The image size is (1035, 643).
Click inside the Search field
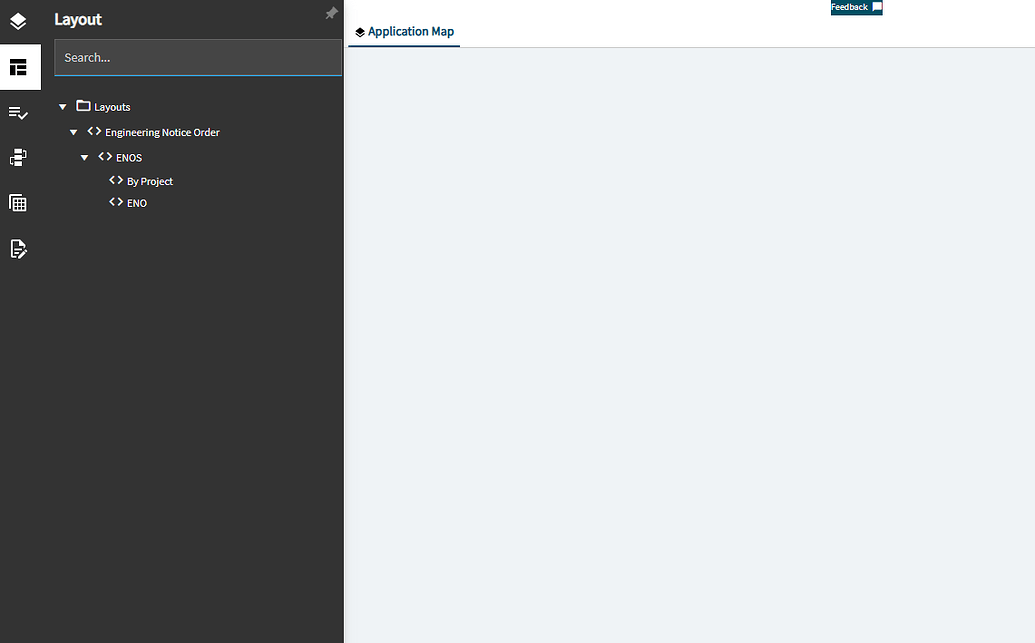(x=197, y=57)
